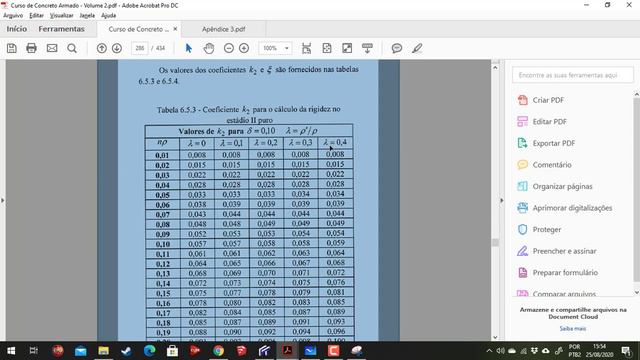
Task: Select the fit one full page icon
Action: click(x=327, y=48)
